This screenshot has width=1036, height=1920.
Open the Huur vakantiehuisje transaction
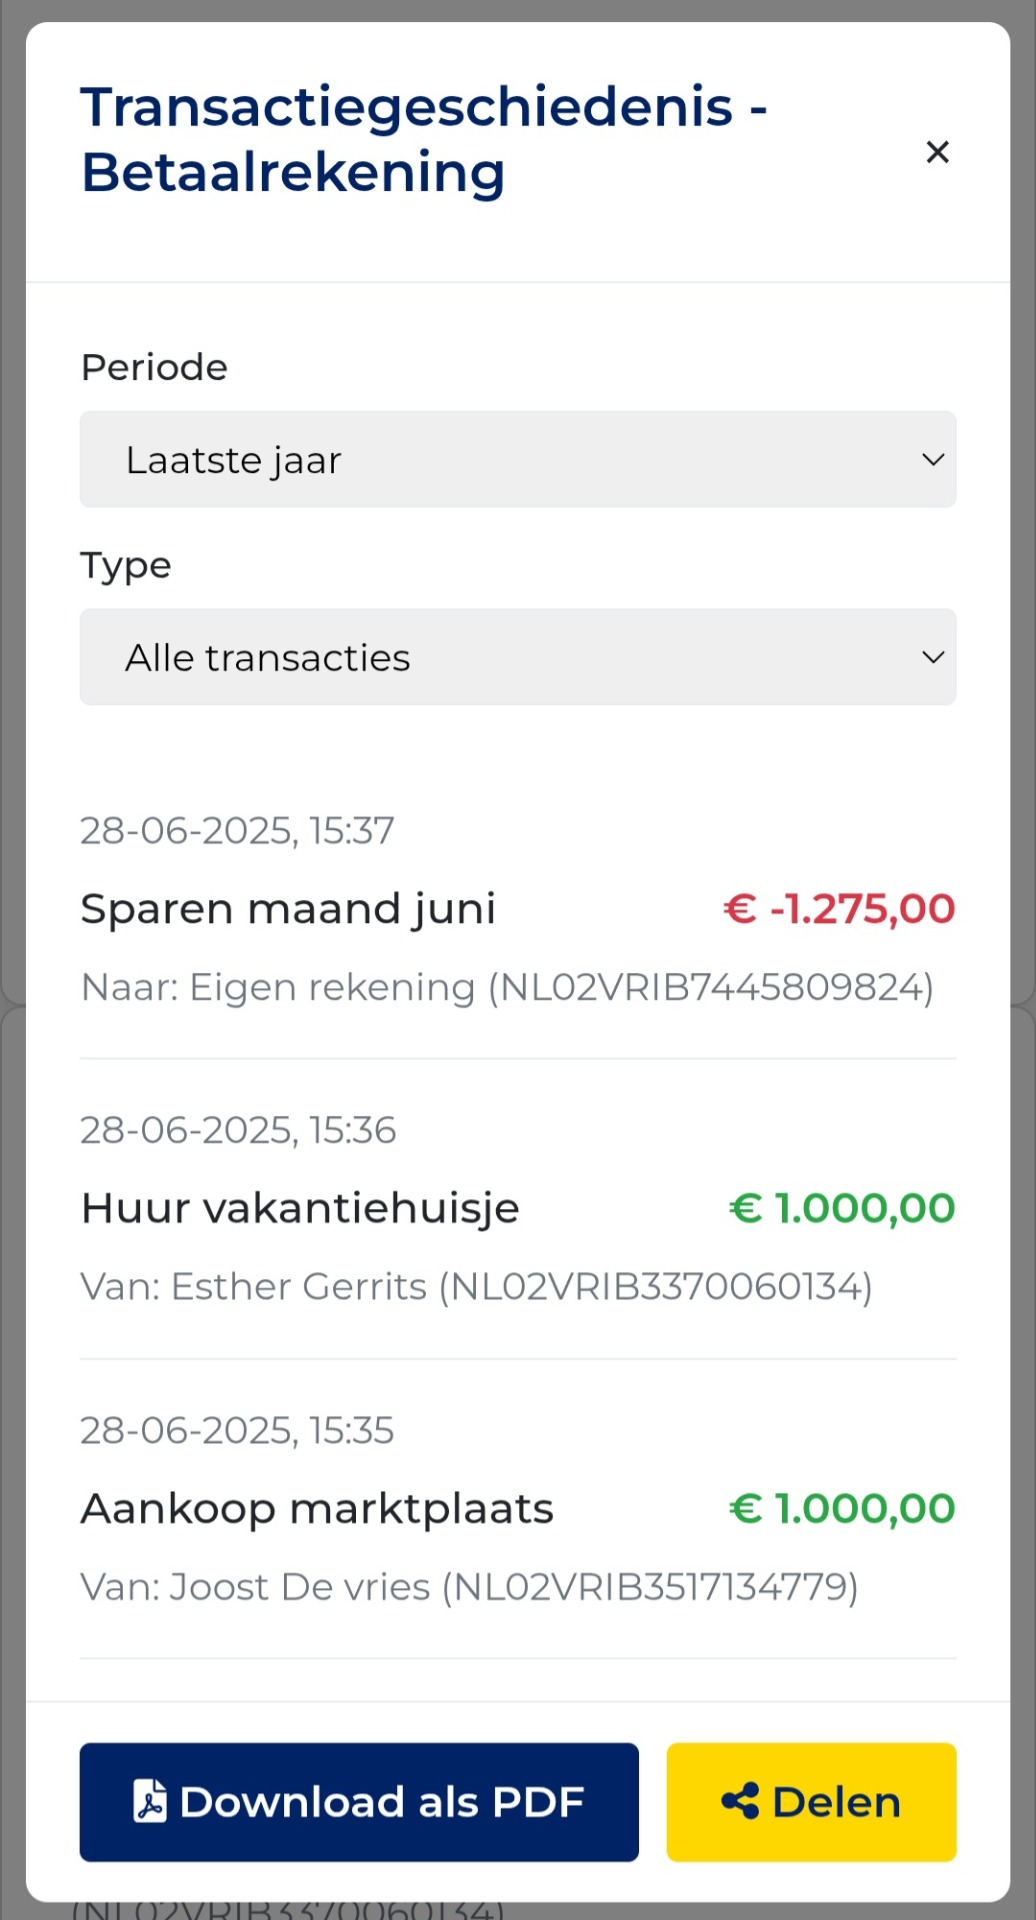(300, 1208)
